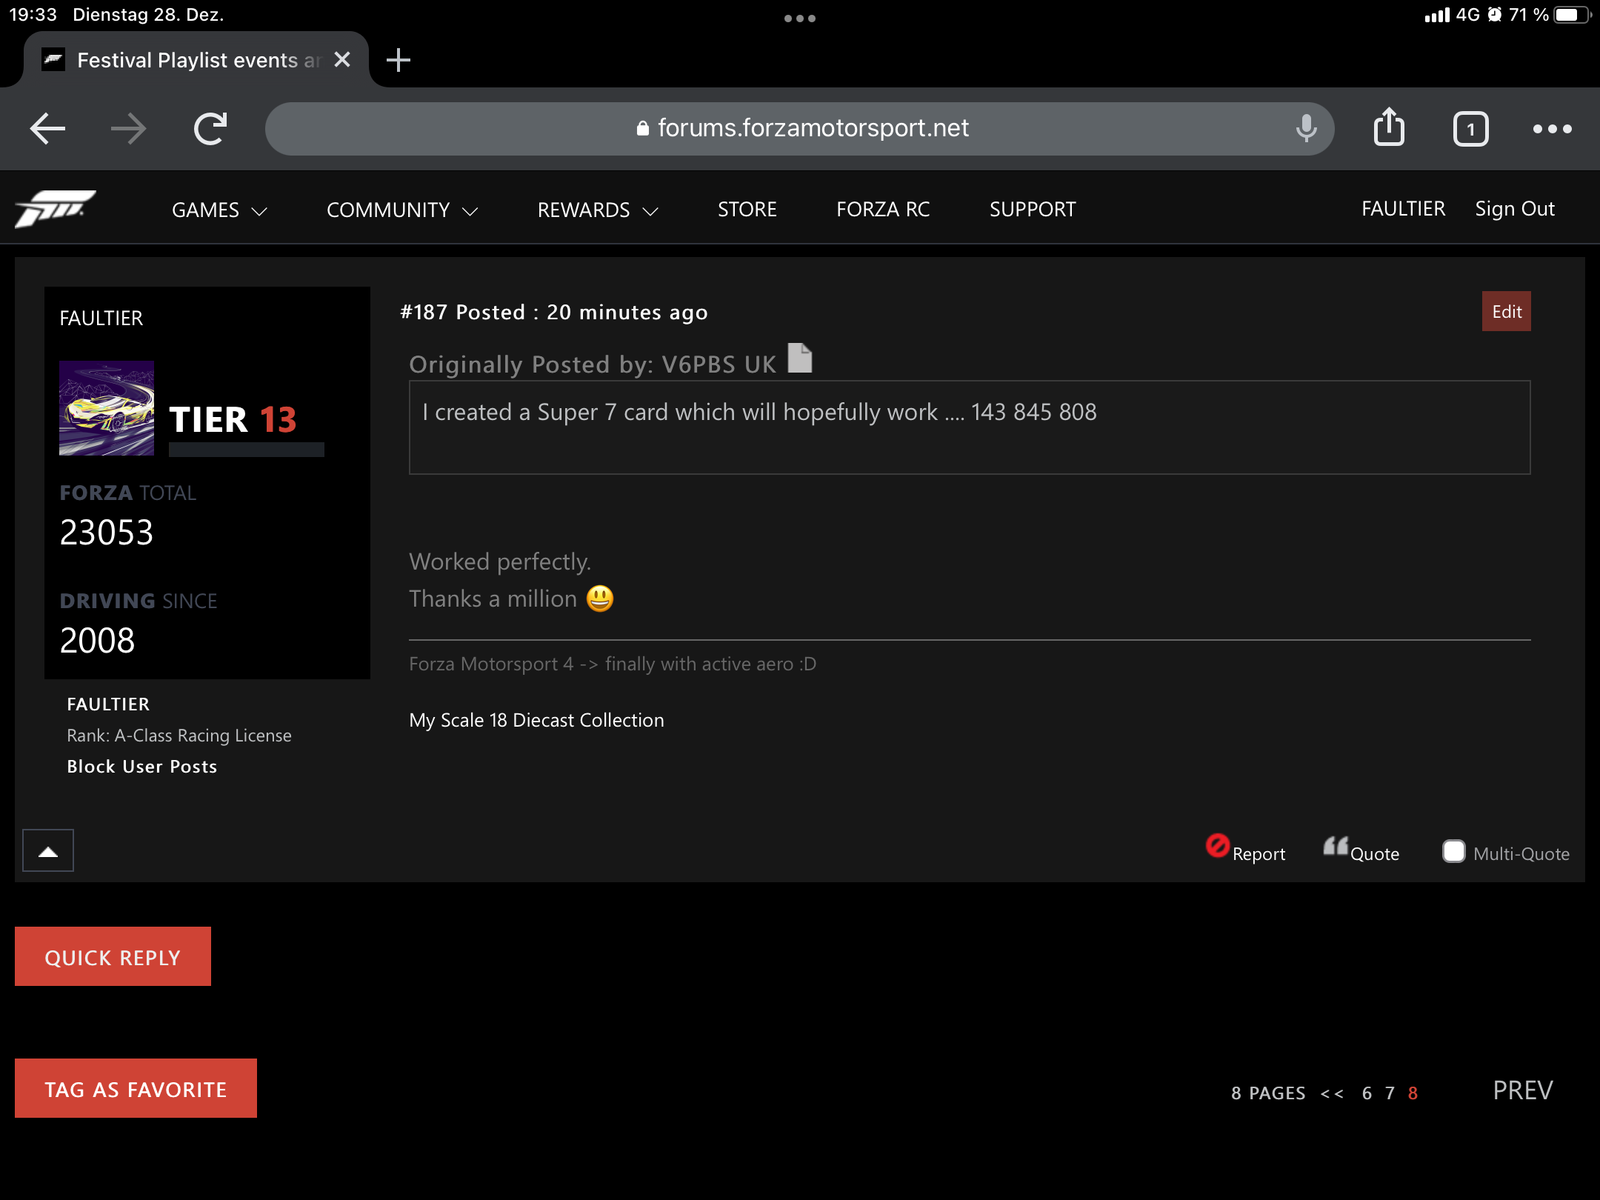Open the browser share menu
Image resolution: width=1600 pixels, height=1200 pixels.
coord(1389,127)
